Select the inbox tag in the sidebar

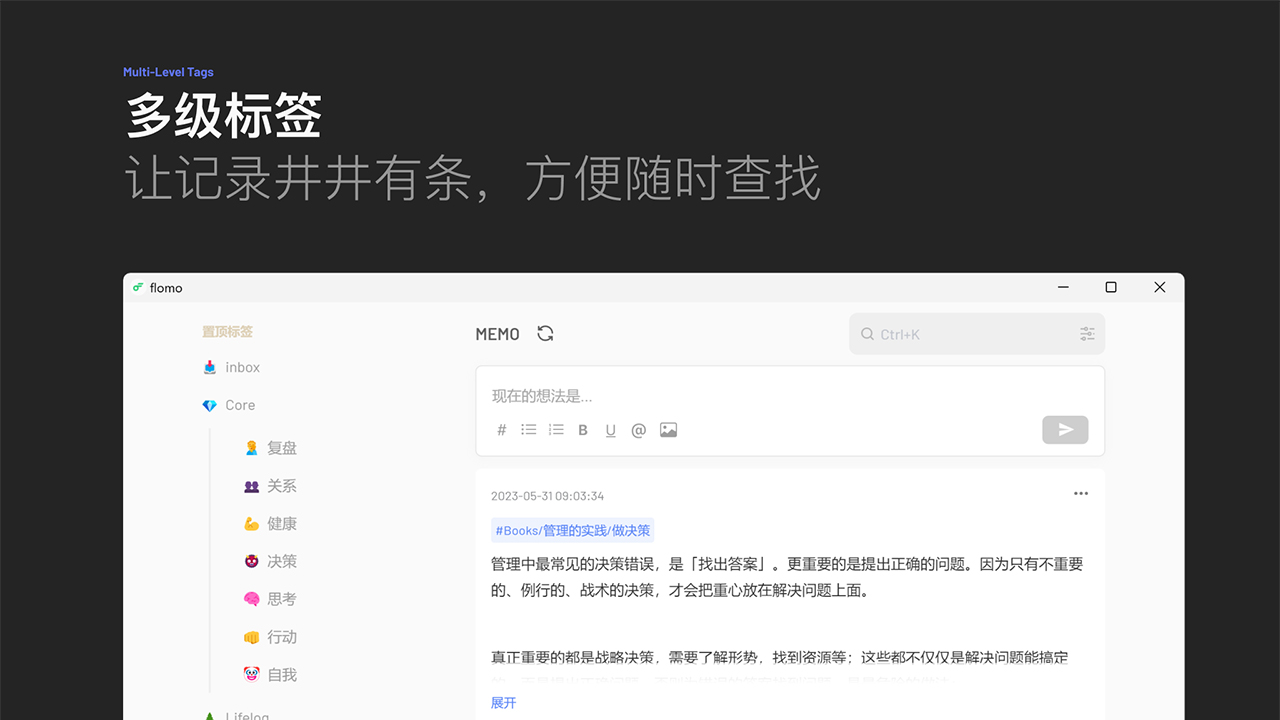pos(240,367)
